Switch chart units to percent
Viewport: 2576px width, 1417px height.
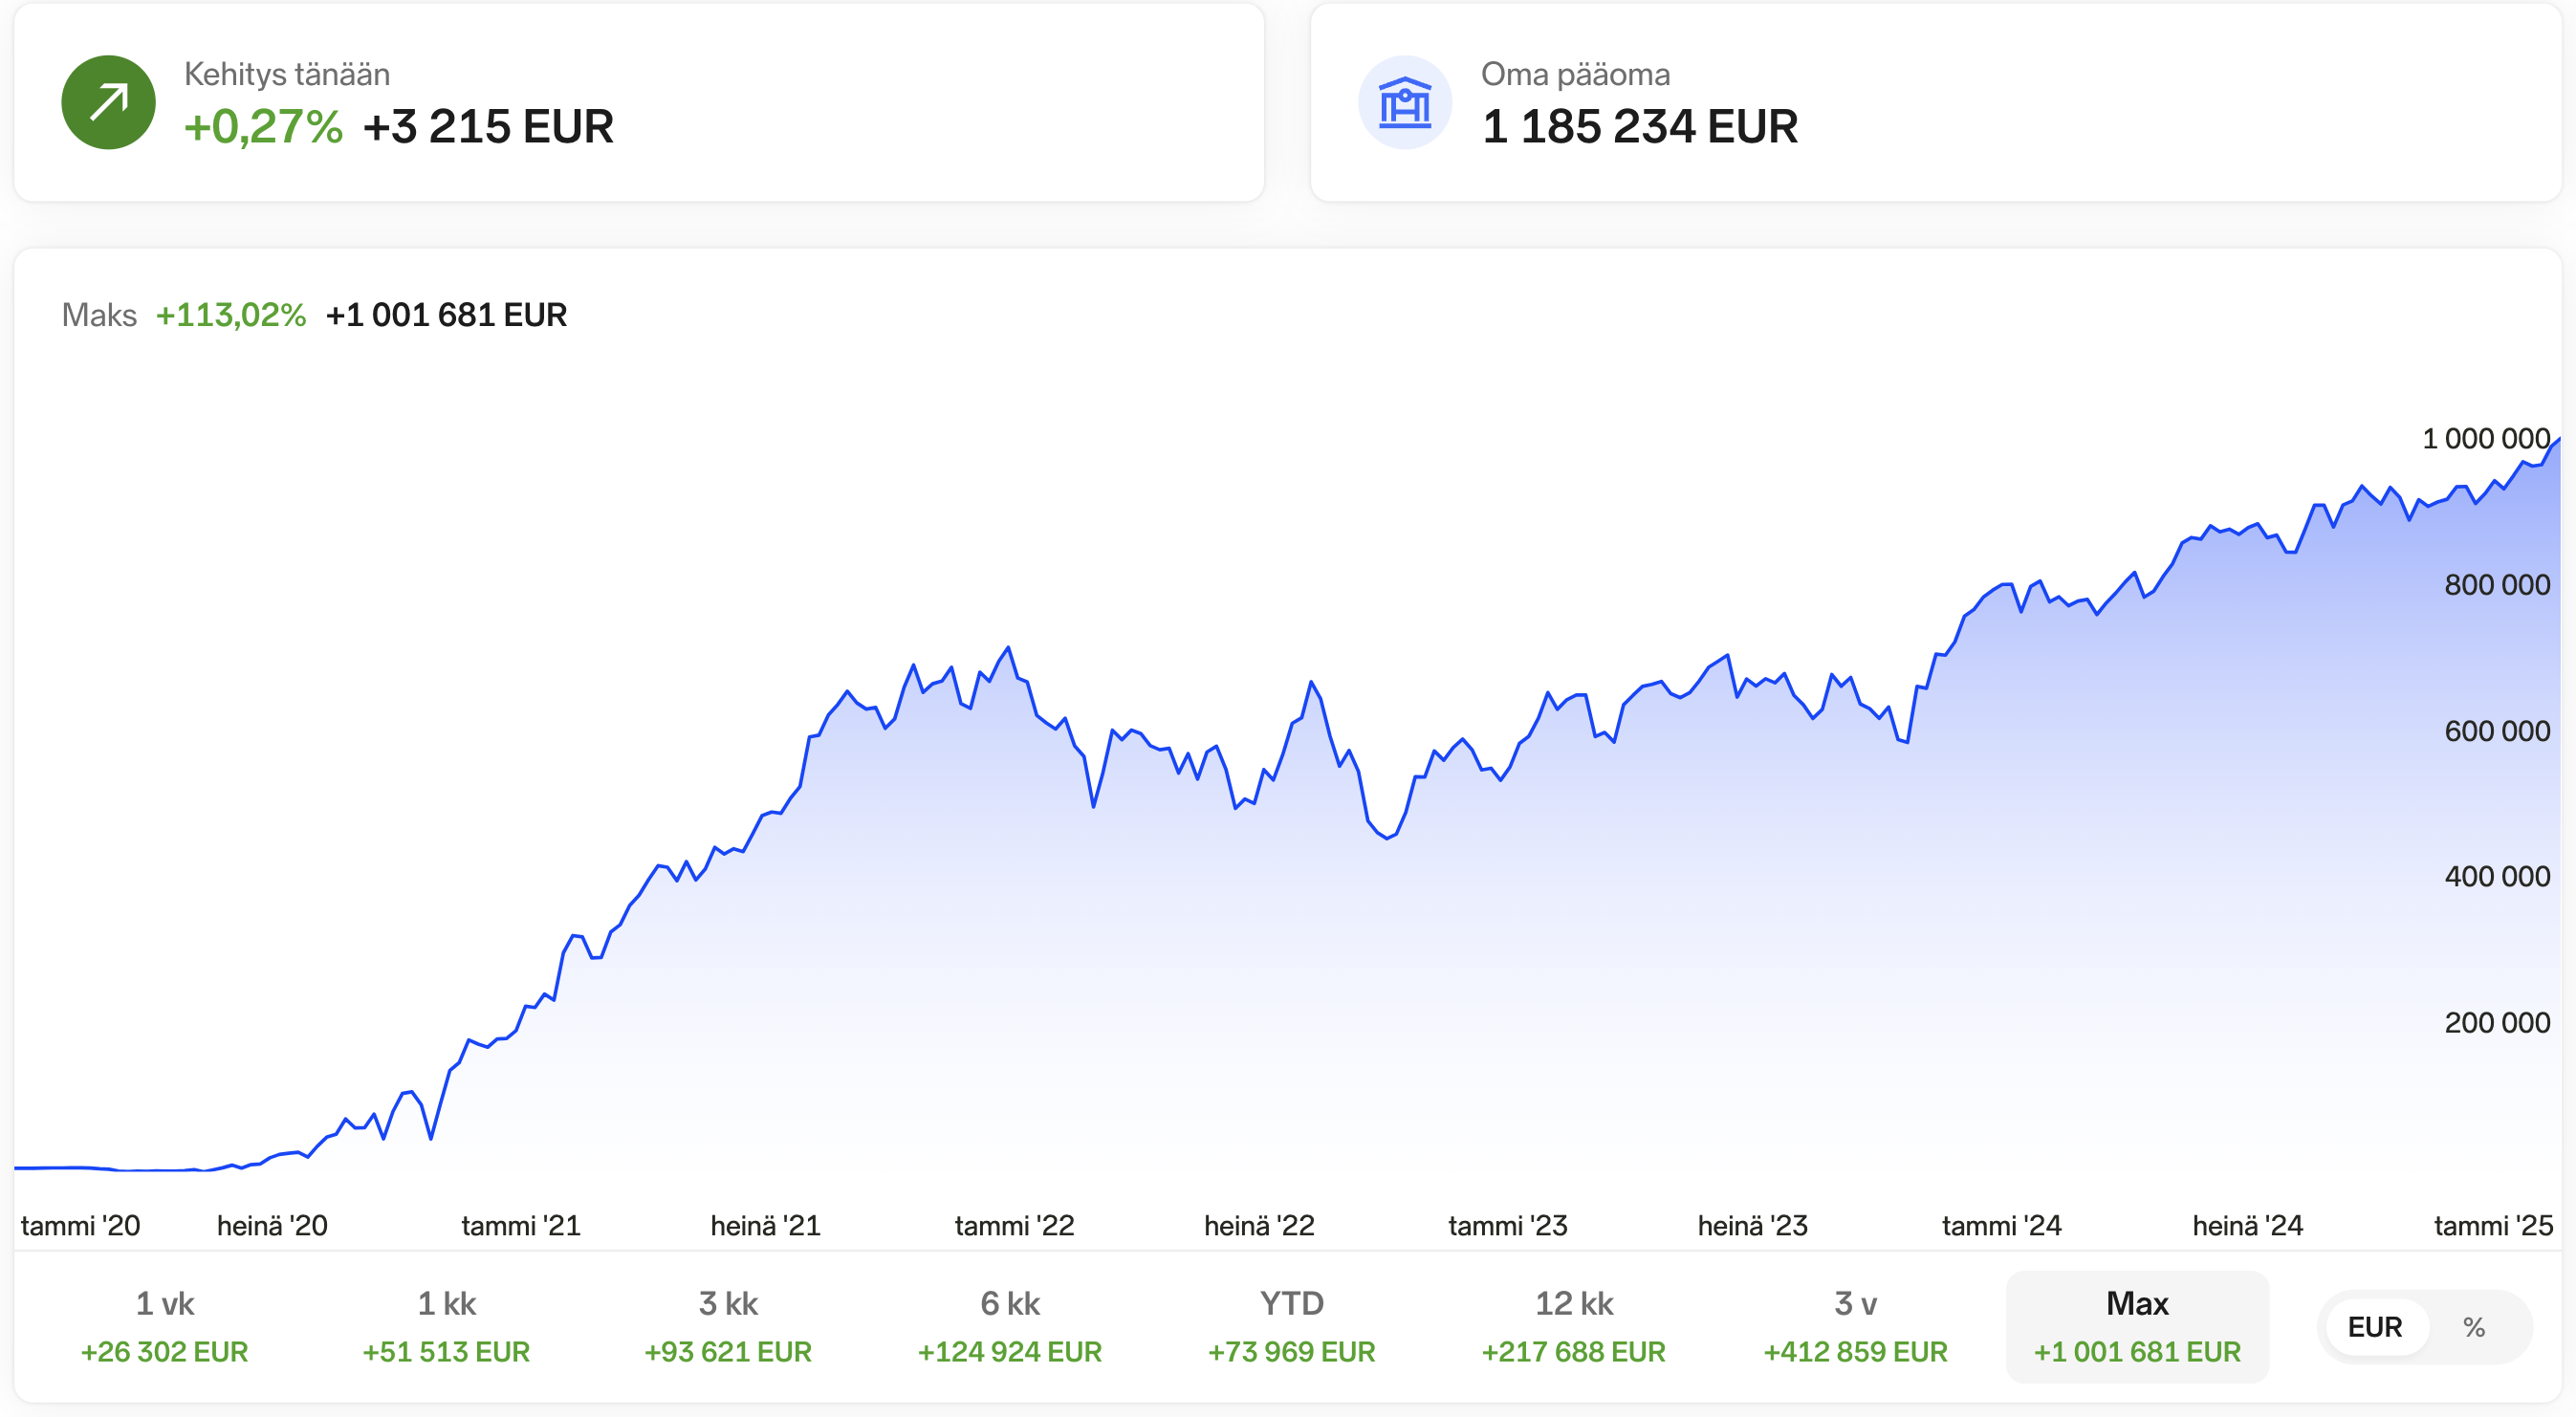click(x=2473, y=1327)
